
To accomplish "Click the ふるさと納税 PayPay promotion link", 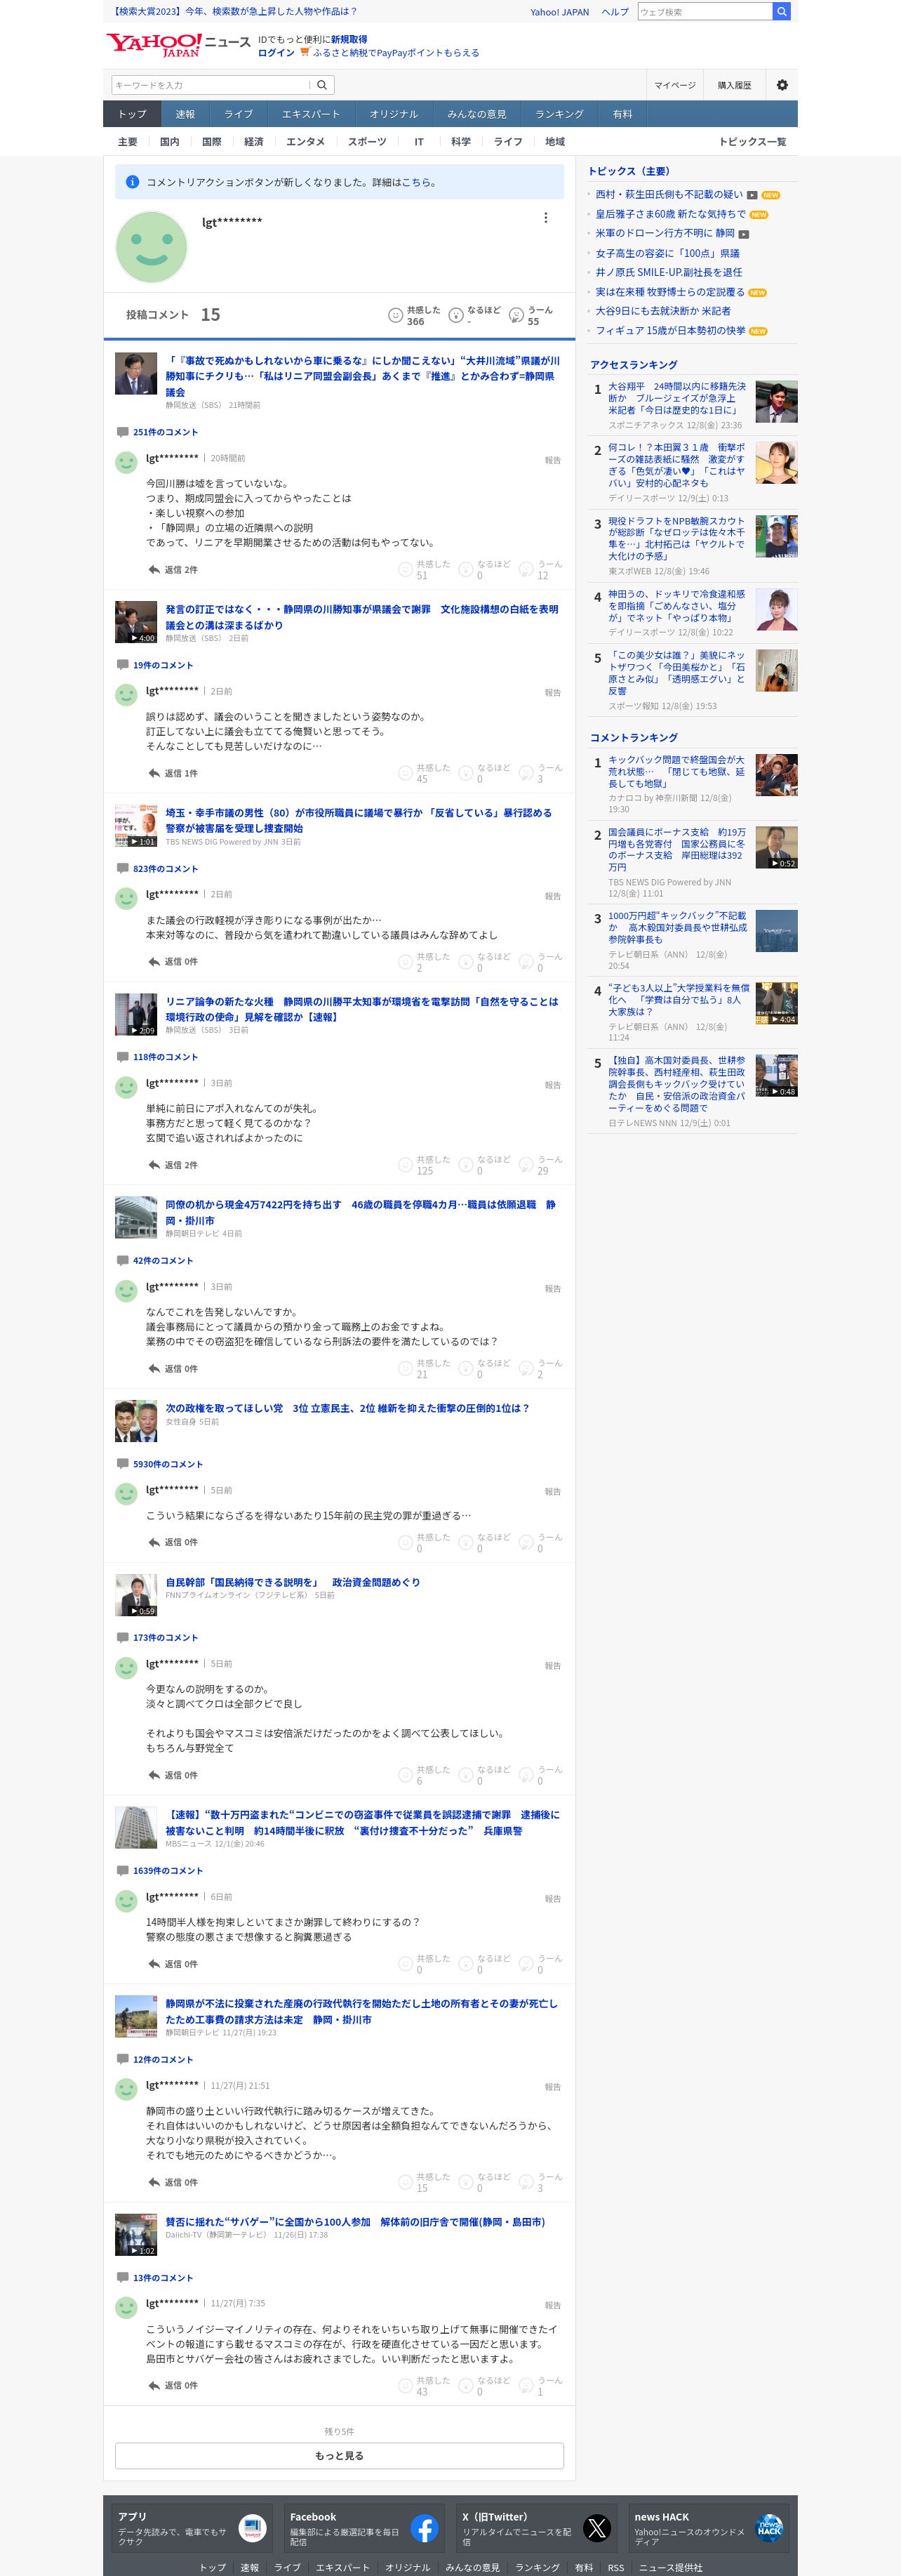I will [395, 53].
